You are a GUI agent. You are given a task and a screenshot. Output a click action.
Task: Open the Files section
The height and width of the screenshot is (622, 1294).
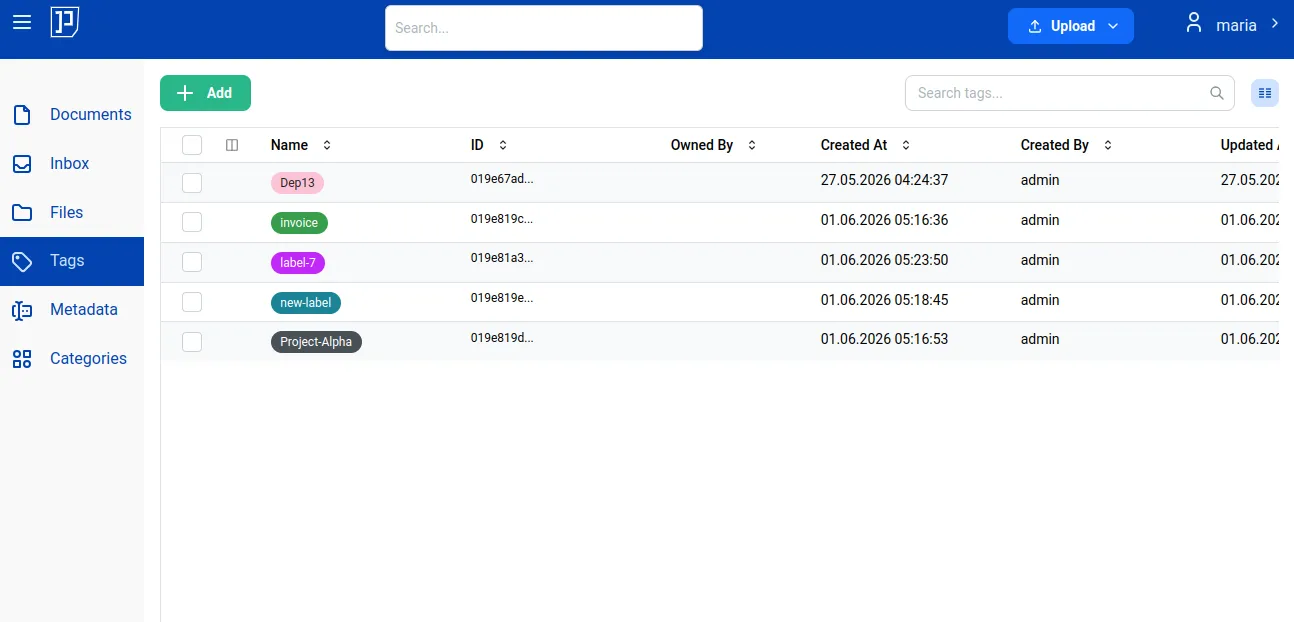pyautogui.click(x=72, y=213)
